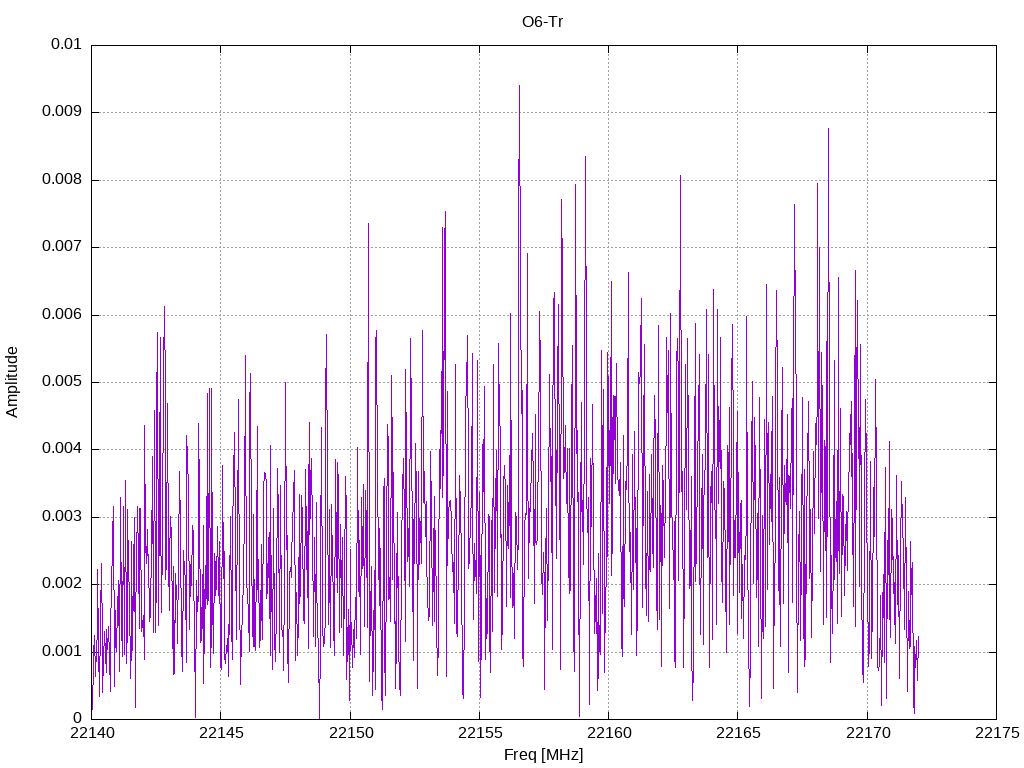Click the 22145 x-axis tick label

pos(221,733)
